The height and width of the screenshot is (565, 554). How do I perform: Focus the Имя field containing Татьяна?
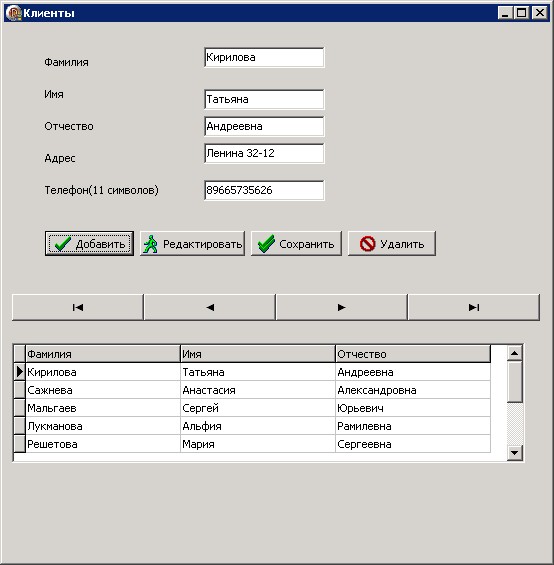[x=264, y=99]
